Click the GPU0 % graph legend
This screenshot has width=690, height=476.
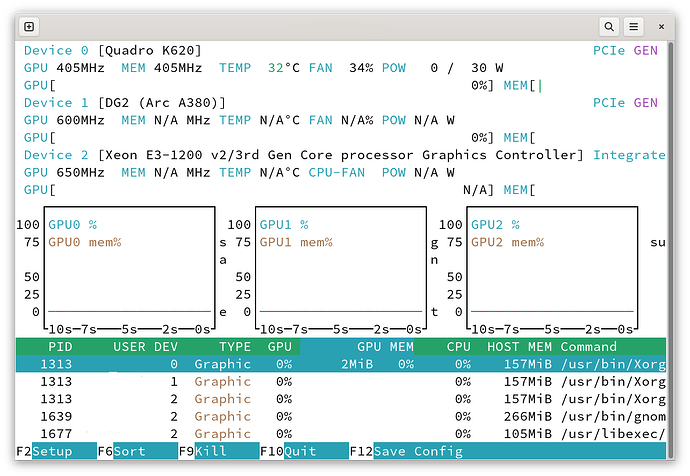(73, 225)
